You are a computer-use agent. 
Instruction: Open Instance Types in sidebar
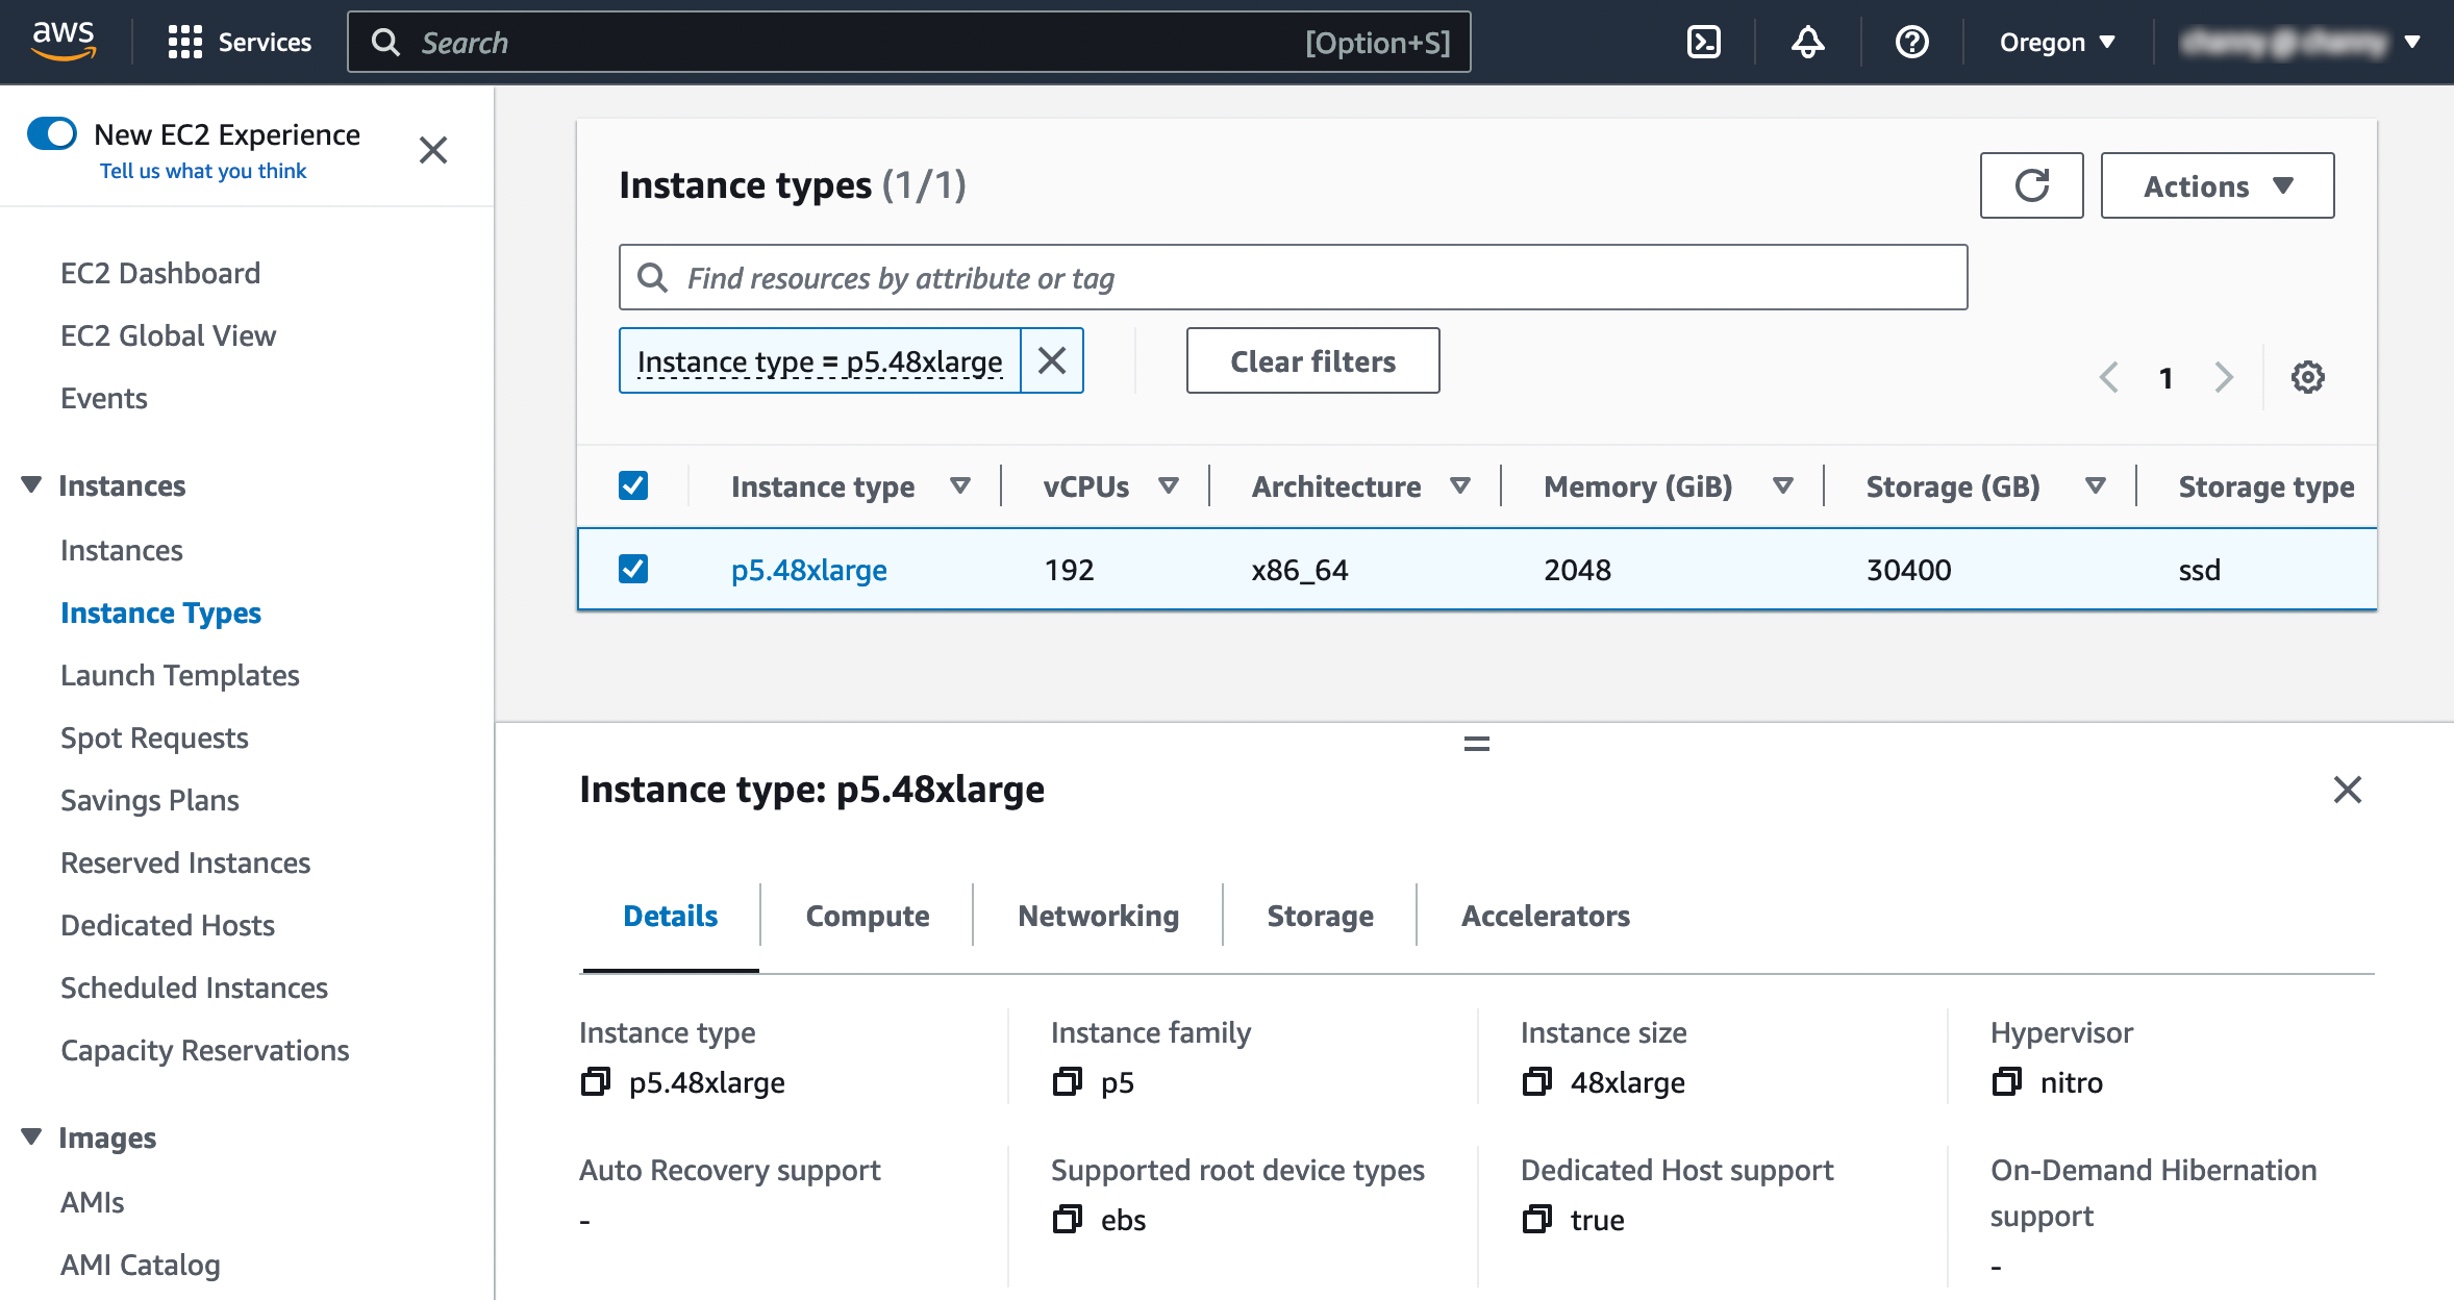tap(160, 613)
